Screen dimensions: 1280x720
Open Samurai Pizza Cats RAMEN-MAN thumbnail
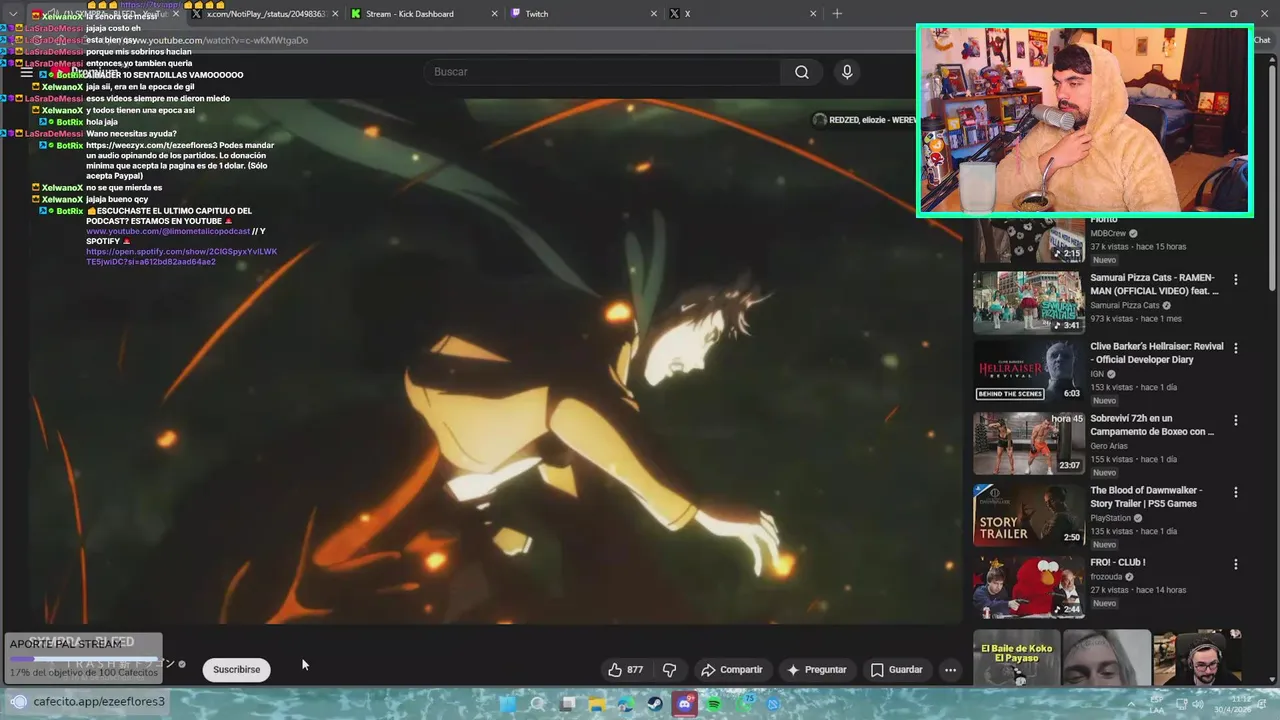pyautogui.click(x=1028, y=302)
